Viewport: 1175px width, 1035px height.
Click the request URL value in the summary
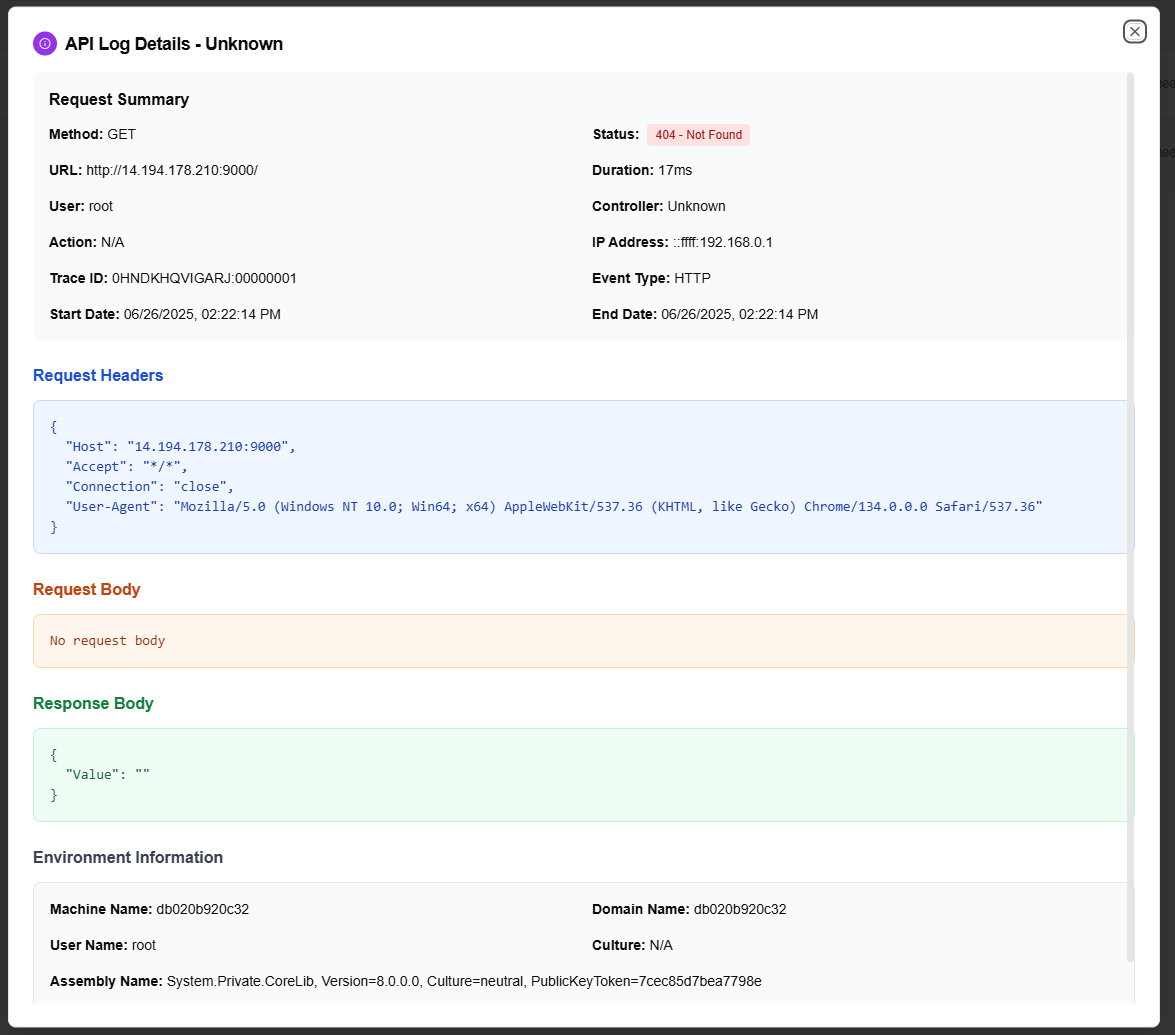point(172,170)
